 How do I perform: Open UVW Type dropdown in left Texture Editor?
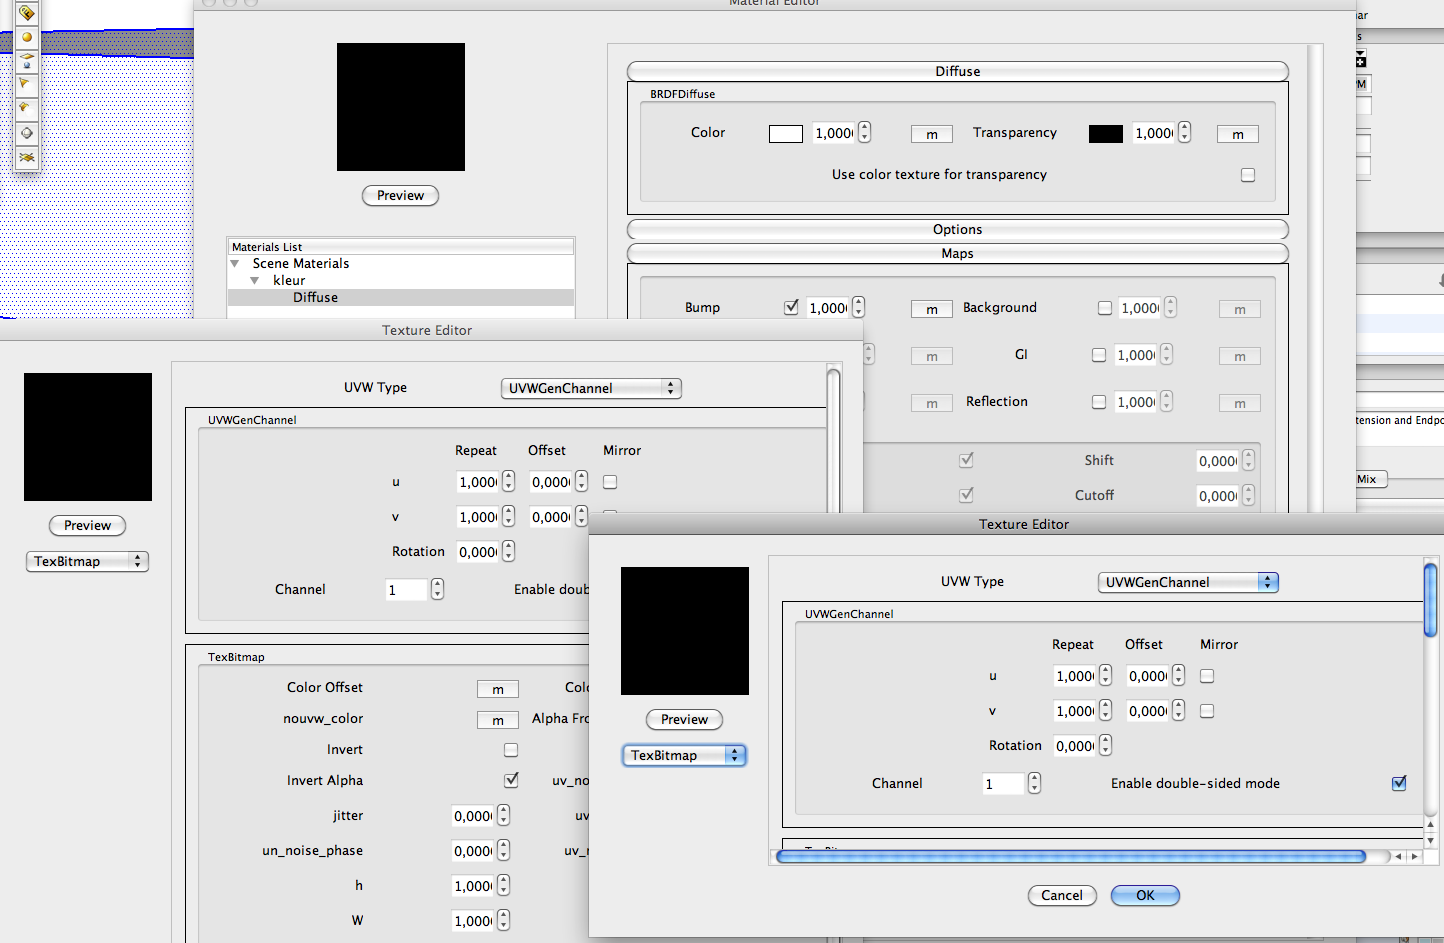(591, 388)
